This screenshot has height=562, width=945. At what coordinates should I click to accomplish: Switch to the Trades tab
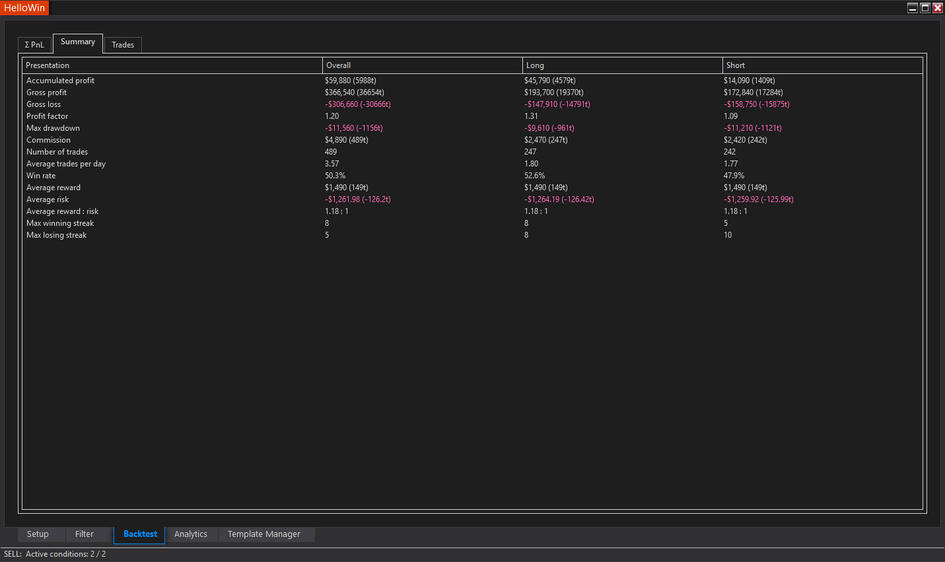pyautogui.click(x=123, y=45)
